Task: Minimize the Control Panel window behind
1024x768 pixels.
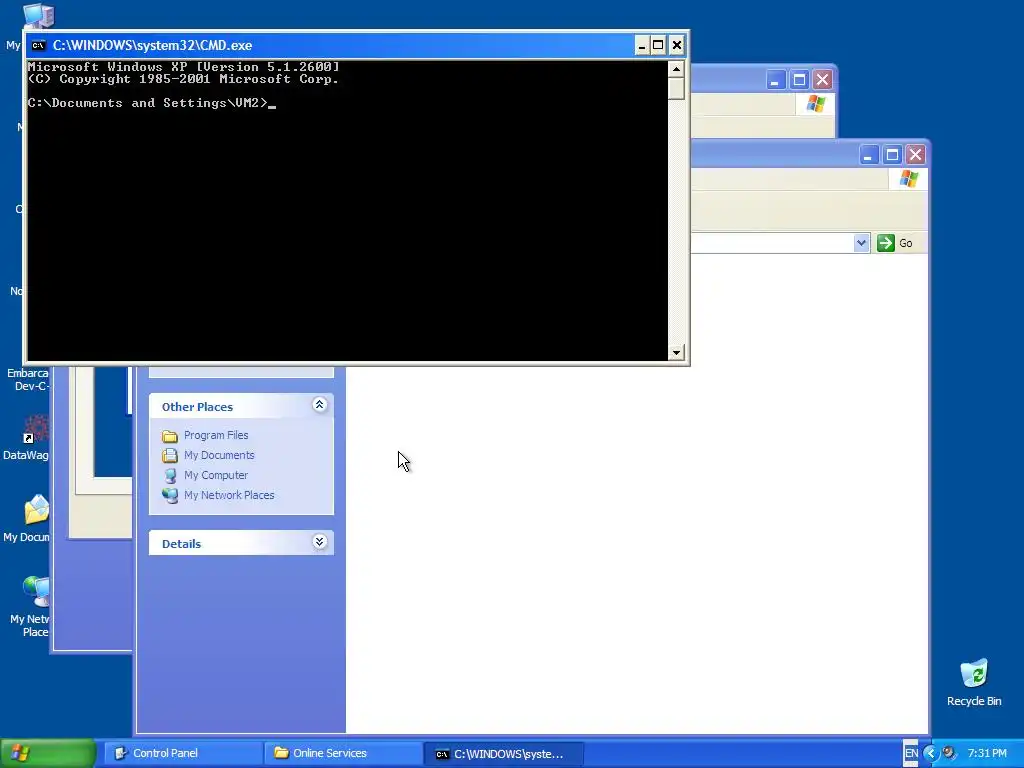Action: [x=775, y=80]
